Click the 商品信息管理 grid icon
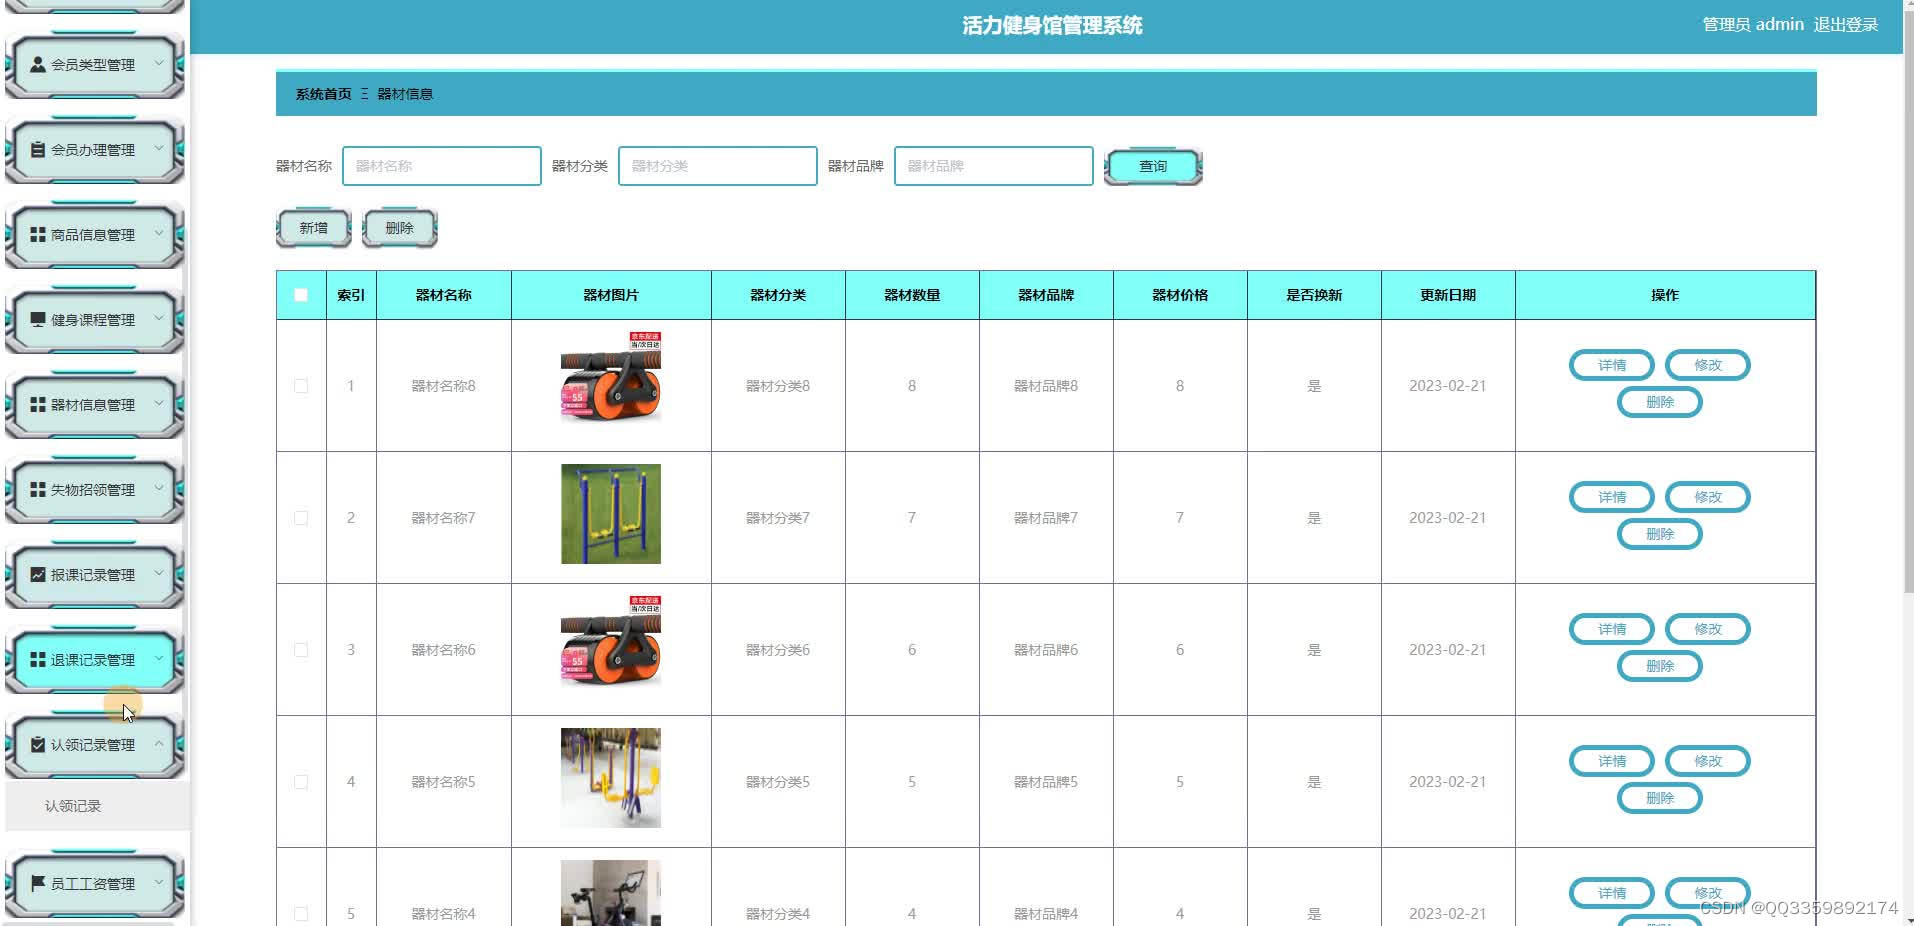The width and height of the screenshot is (1914, 926). coord(38,235)
